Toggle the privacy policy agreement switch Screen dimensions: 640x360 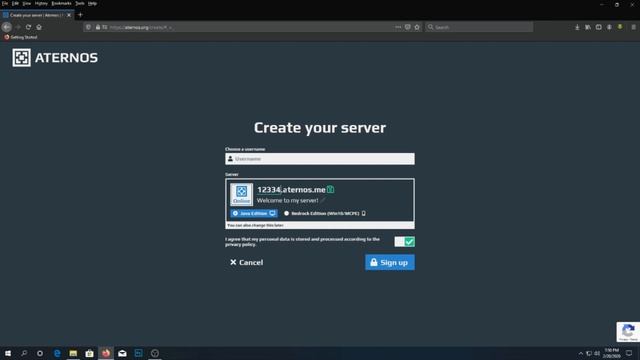[404, 242]
